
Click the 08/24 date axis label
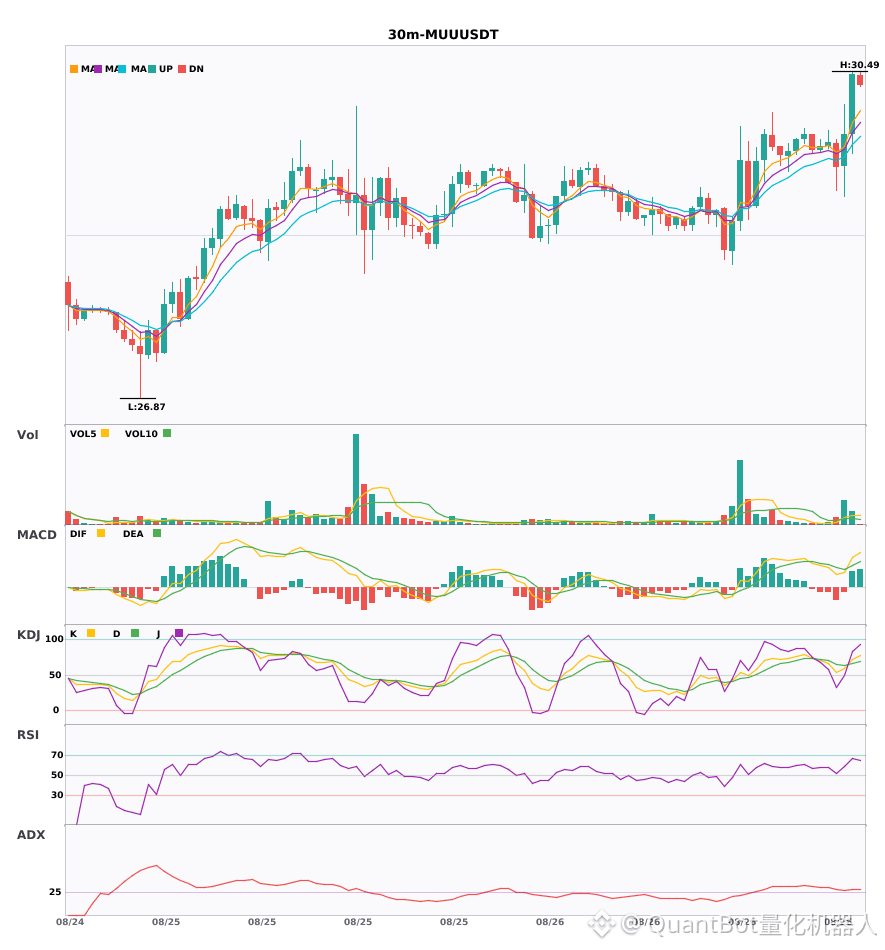(x=70, y=922)
